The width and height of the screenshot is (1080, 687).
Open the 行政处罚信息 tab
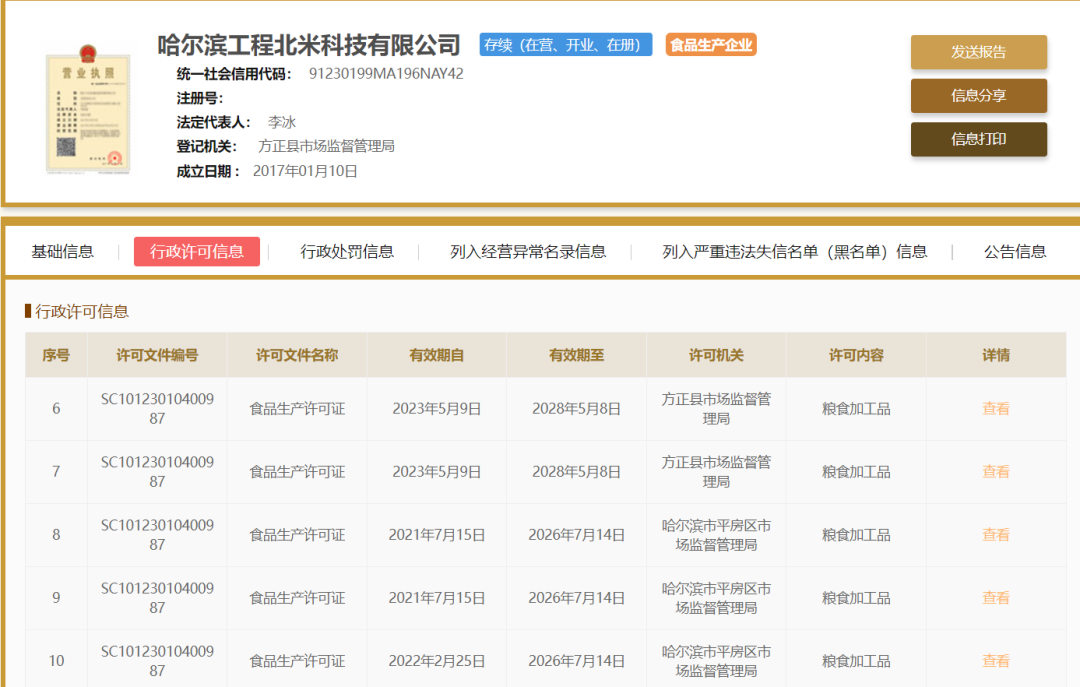click(346, 252)
